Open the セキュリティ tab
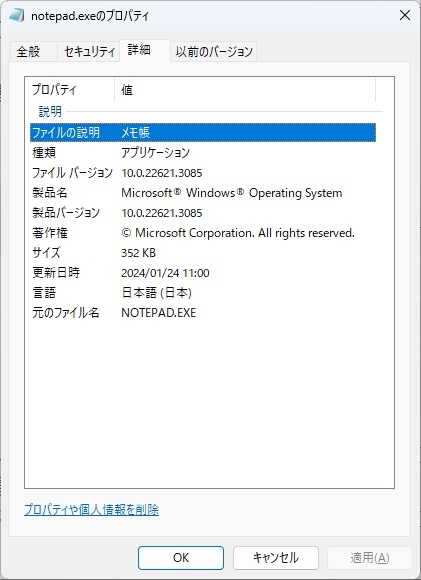 [89, 51]
